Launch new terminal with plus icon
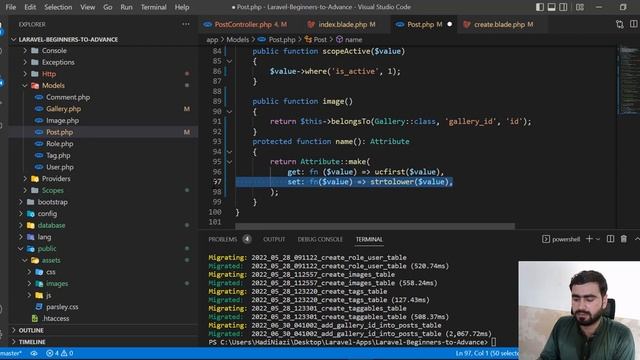This screenshot has height=360, width=640. [x=589, y=239]
